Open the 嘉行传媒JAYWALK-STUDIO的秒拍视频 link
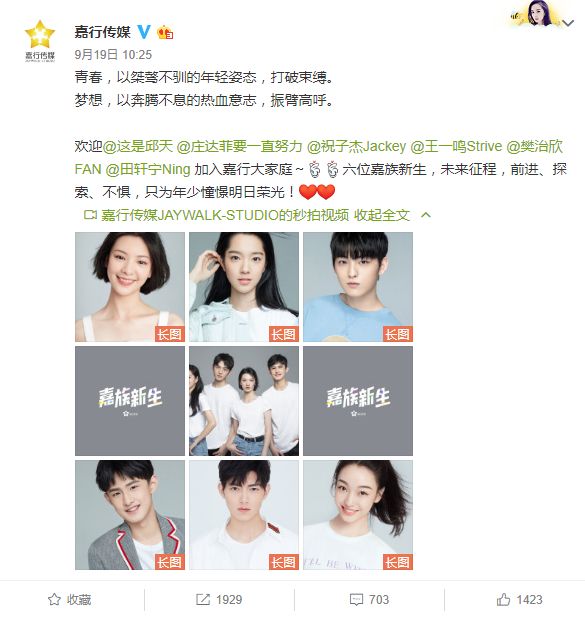585x617 pixels. [225, 215]
